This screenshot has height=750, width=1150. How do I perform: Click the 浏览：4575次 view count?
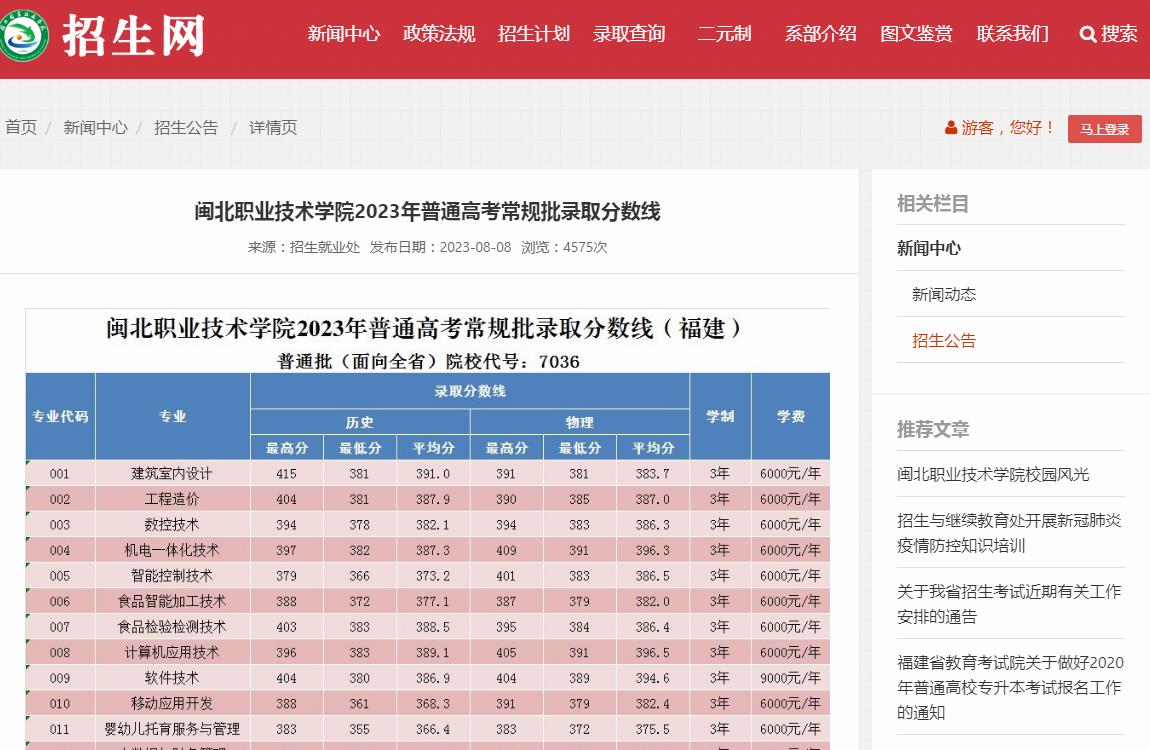pyautogui.click(x=564, y=247)
